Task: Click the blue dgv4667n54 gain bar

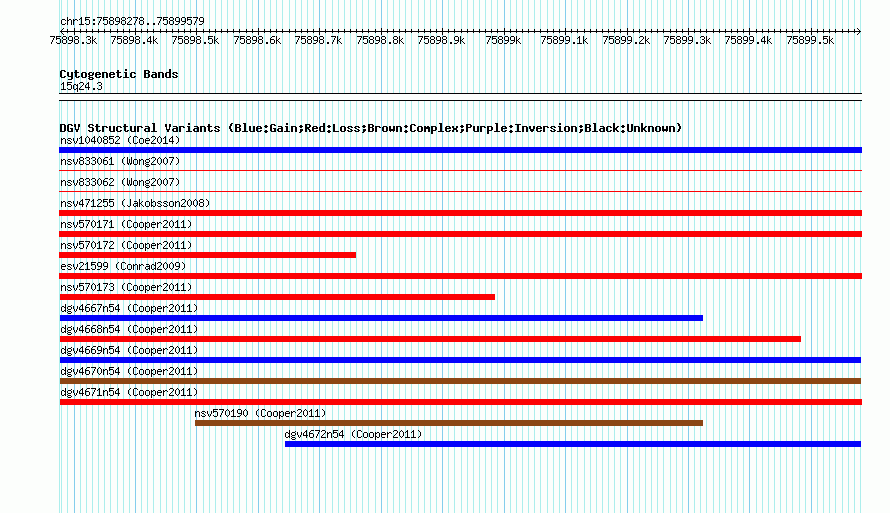Action: point(381,318)
